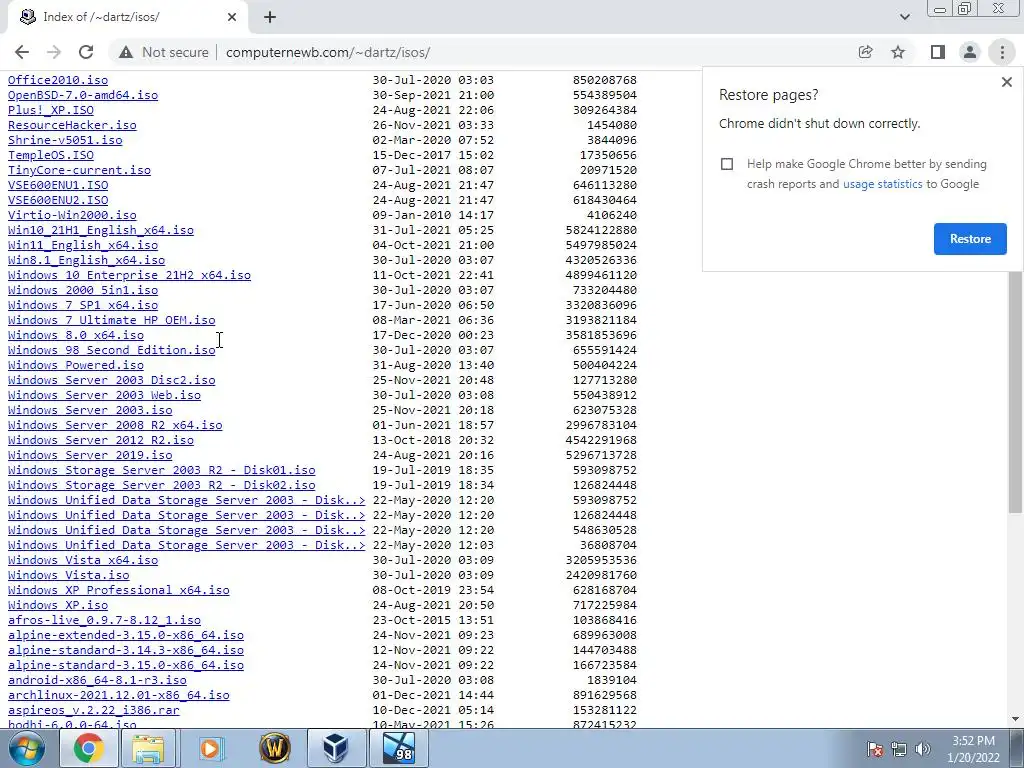Click the share page icon in address bar
Image resolution: width=1024 pixels, height=768 pixels.
pyautogui.click(x=865, y=52)
